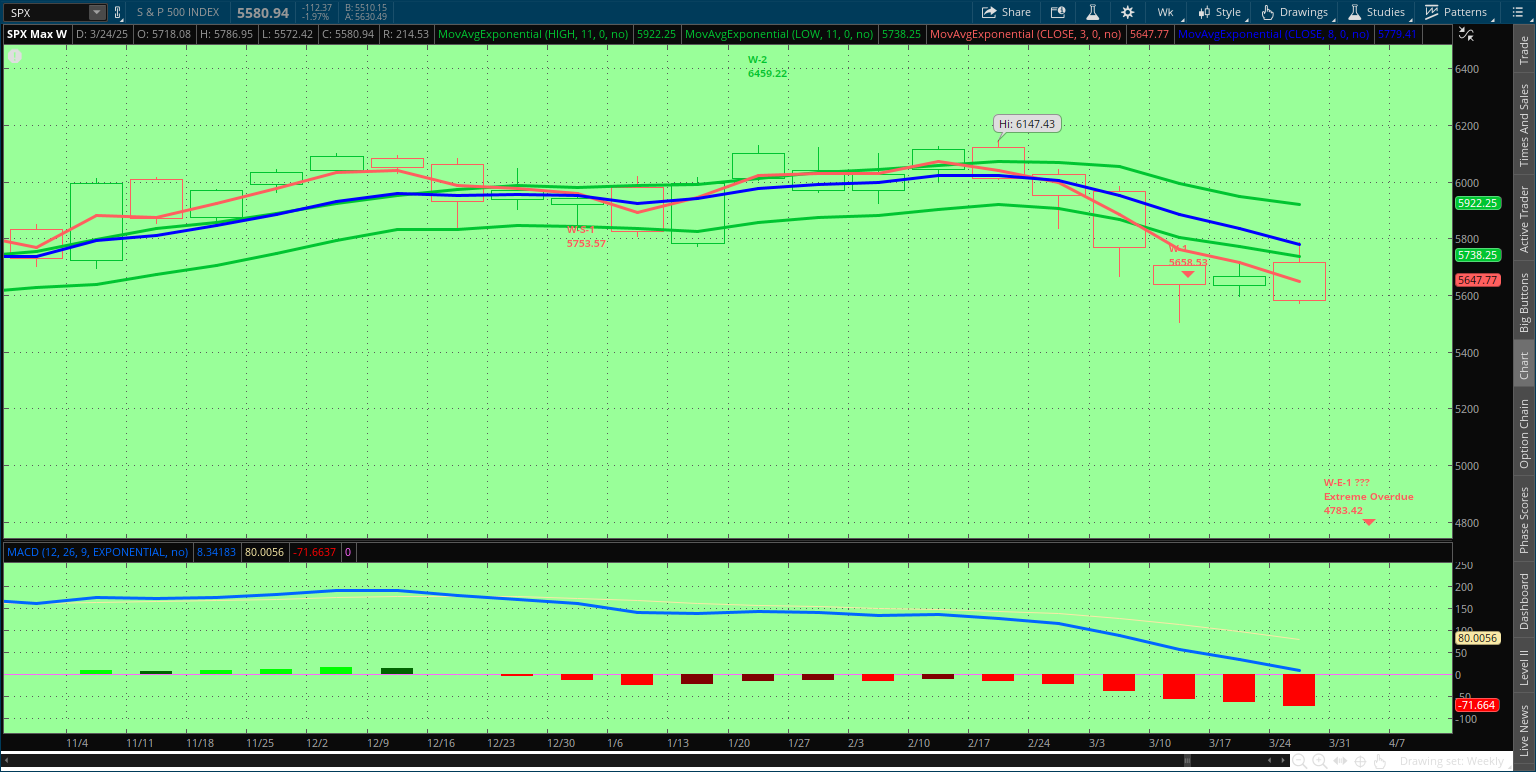1536x772 pixels.
Task: Click the Share chart icon
Action: [1006, 12]
